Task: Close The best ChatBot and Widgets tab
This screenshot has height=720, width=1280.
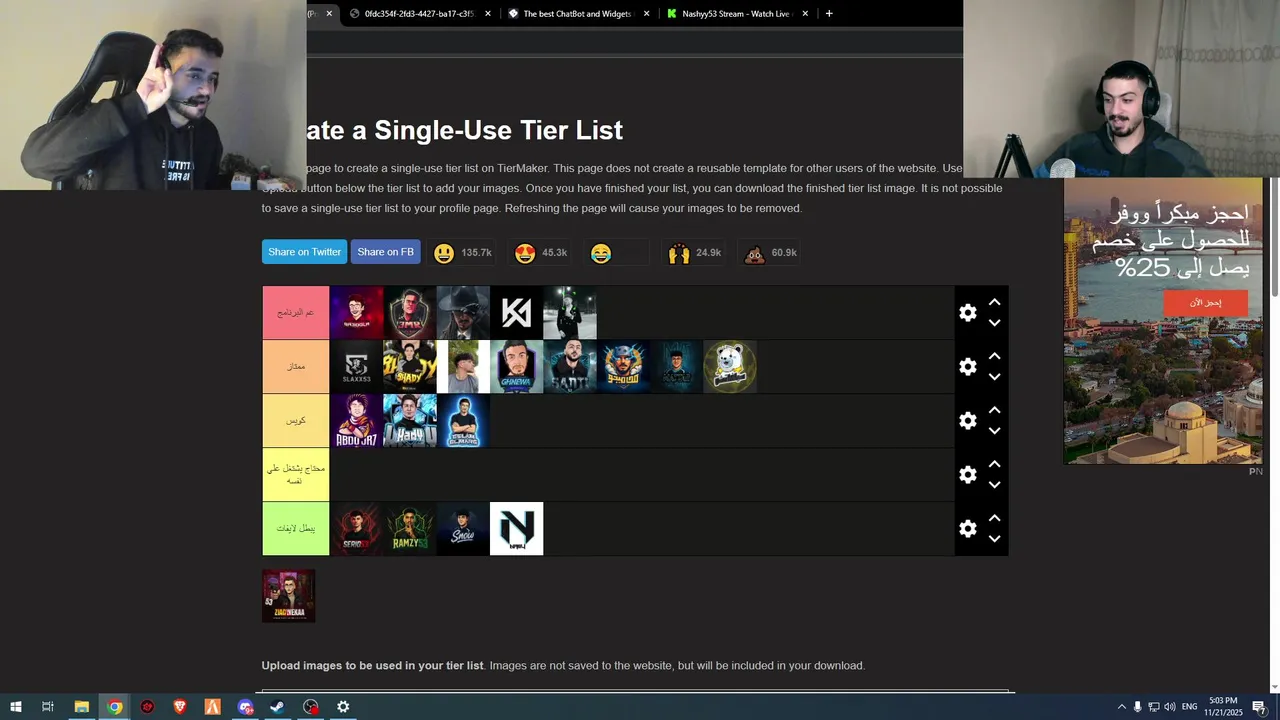Action: (646, 14)
